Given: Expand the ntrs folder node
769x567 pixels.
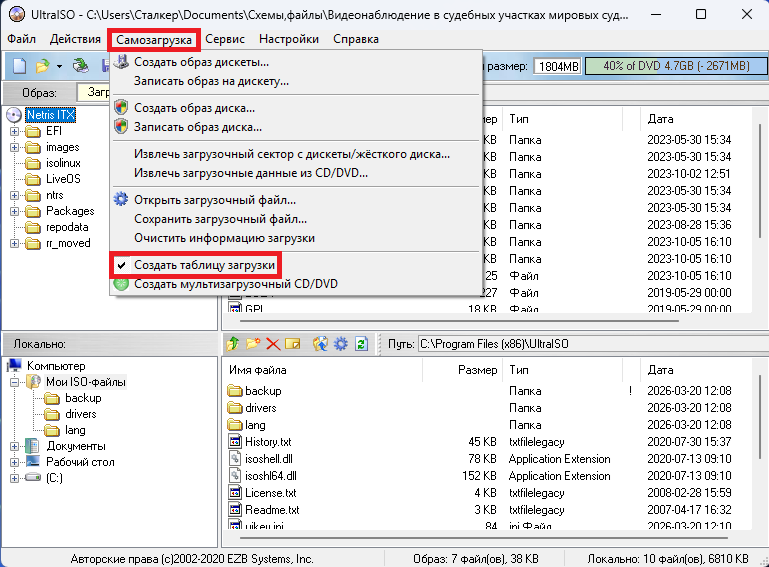Looking at the screenshot, I should [x=14, y=195].
